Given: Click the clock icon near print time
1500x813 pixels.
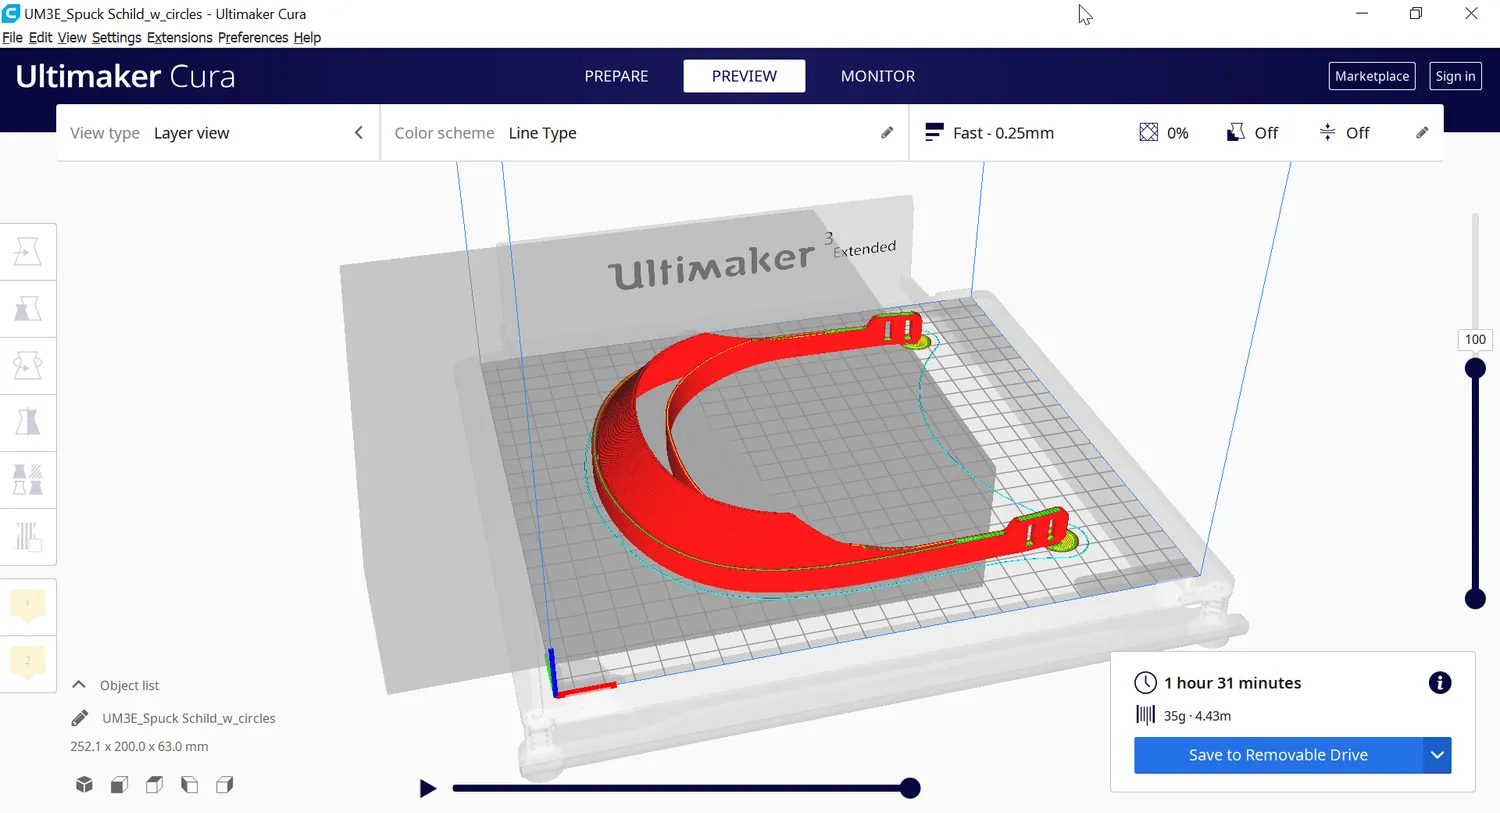Looking at the screenshot, I should pos(1146,683).
